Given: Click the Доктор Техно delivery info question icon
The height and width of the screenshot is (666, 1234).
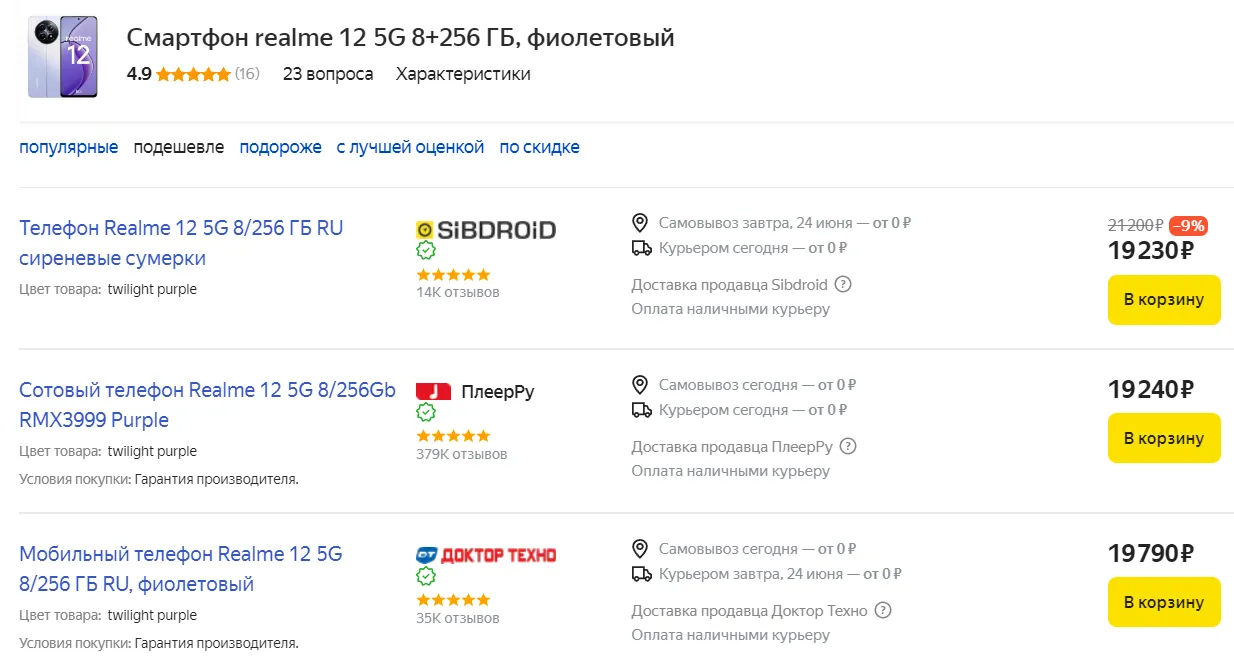Looking at the screenshot, I should coord(882,611).
